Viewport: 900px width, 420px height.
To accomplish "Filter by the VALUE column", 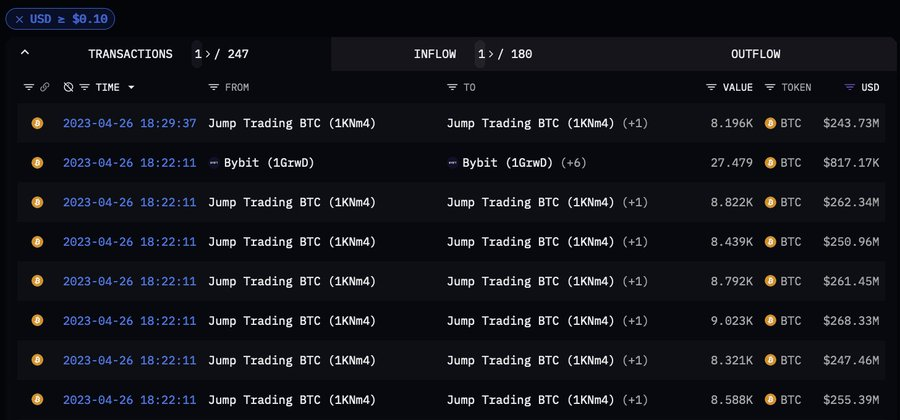I will pyautogui.click(x=711, y=88).
